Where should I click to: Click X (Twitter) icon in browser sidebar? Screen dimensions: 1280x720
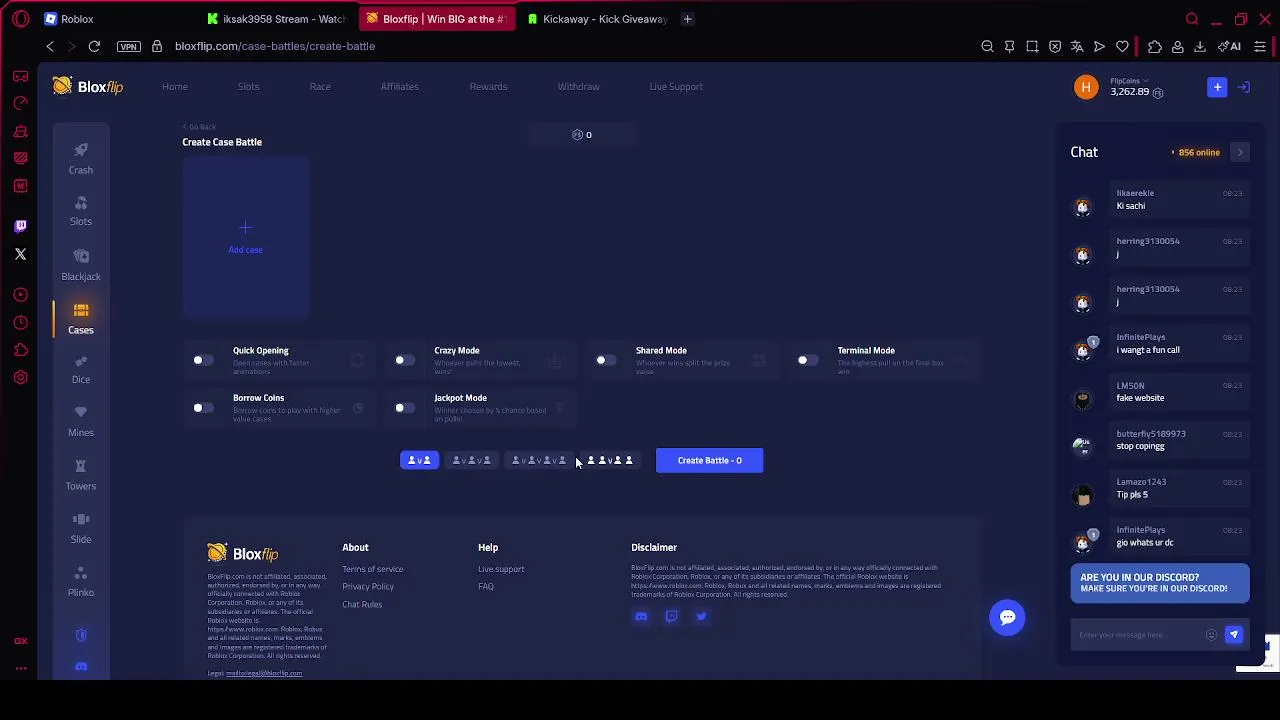[20, 254]
